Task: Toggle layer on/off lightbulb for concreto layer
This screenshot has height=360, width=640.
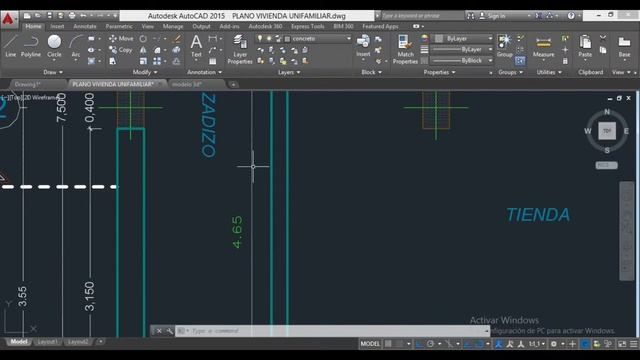Action: pos(260,38)
